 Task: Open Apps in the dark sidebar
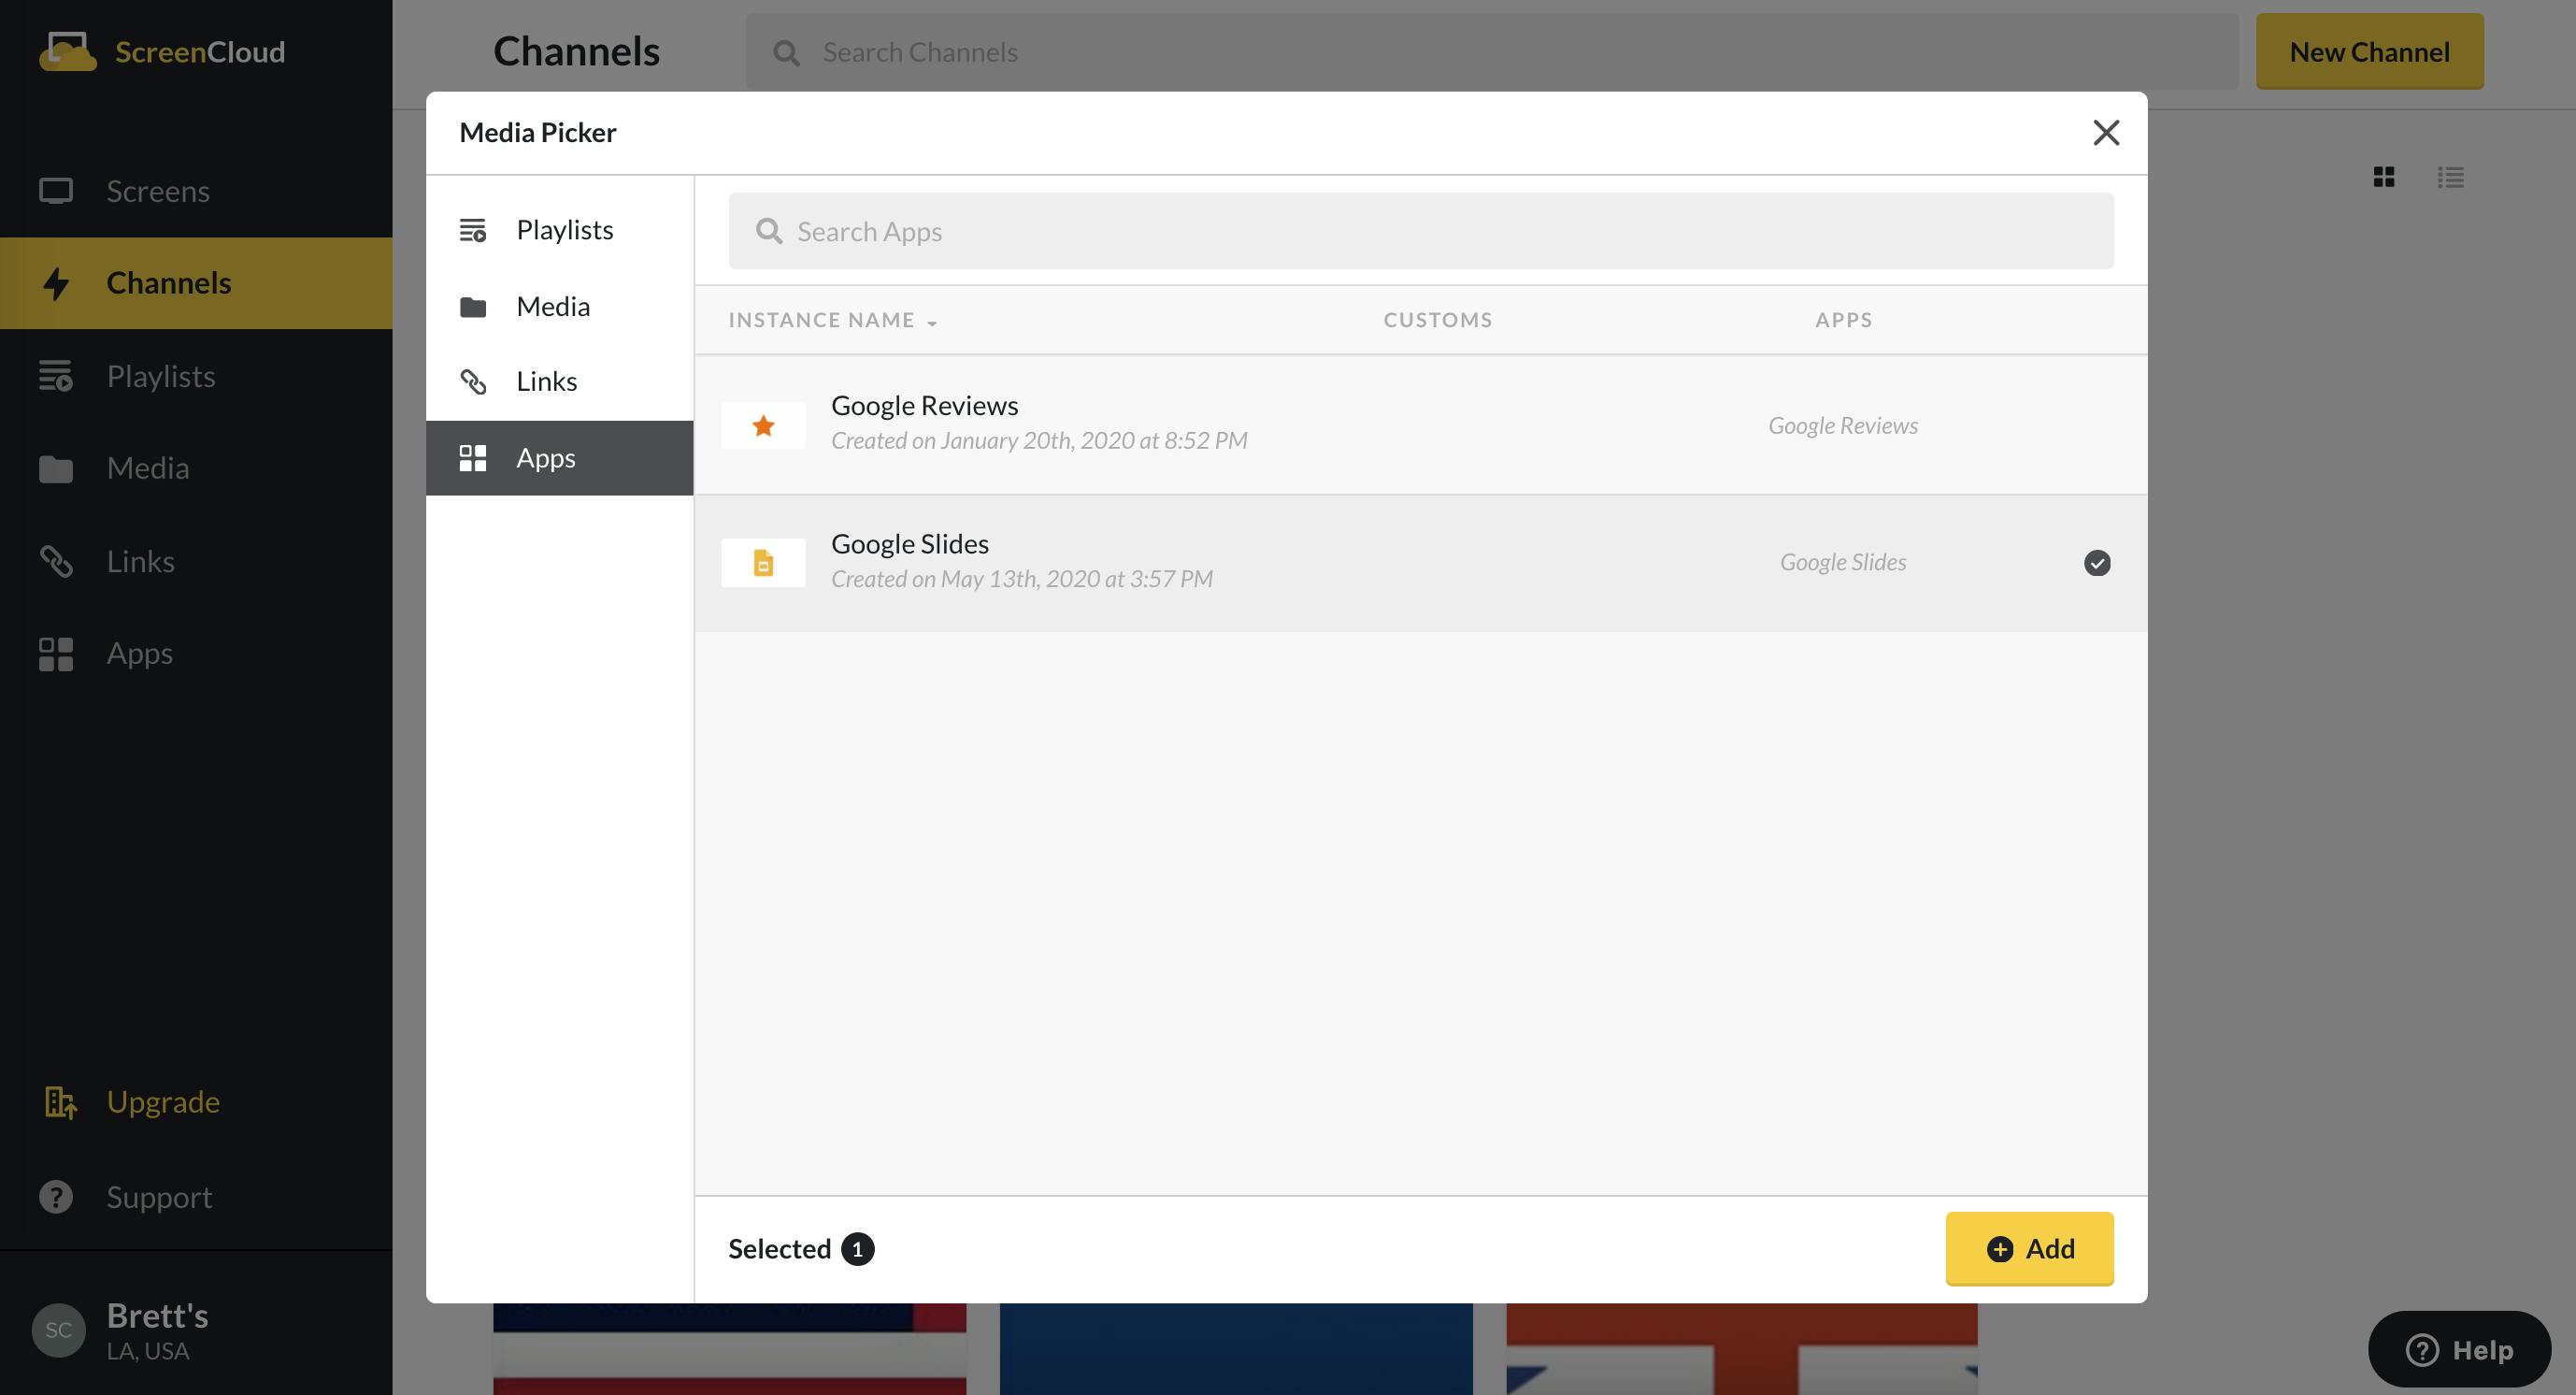[196, 653]
